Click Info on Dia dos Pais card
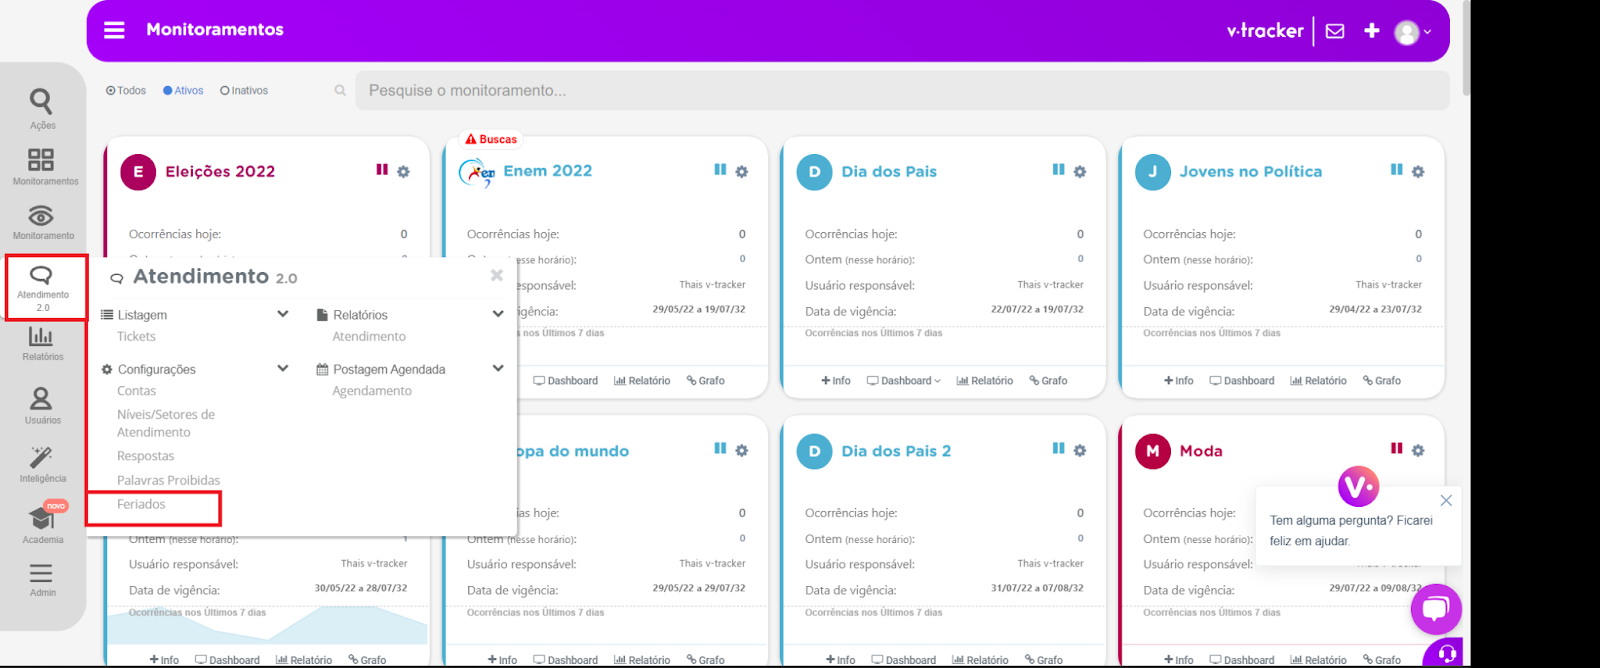This screenshot has height=668, width=1600. click(x=836, y=381)
